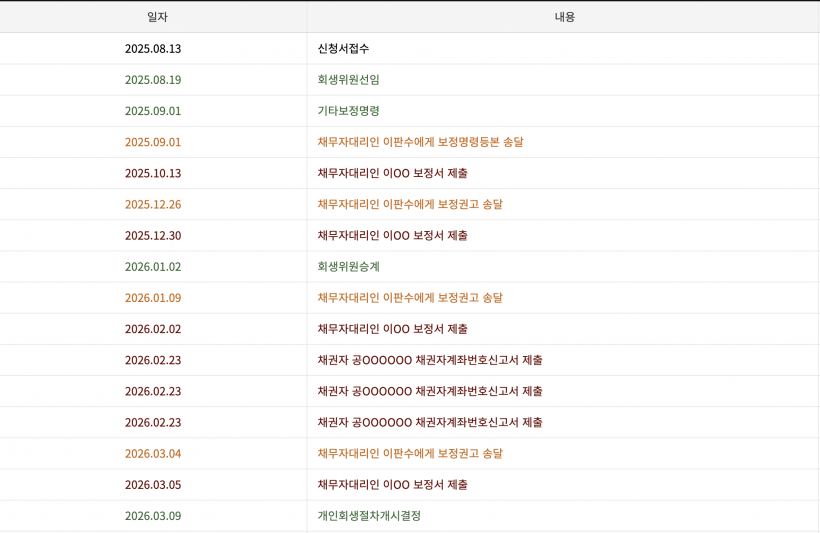Open 채무자대리인 이판수에게 보정명령등본 송달 entry
The image size is (820, 533).
point(420,142)
